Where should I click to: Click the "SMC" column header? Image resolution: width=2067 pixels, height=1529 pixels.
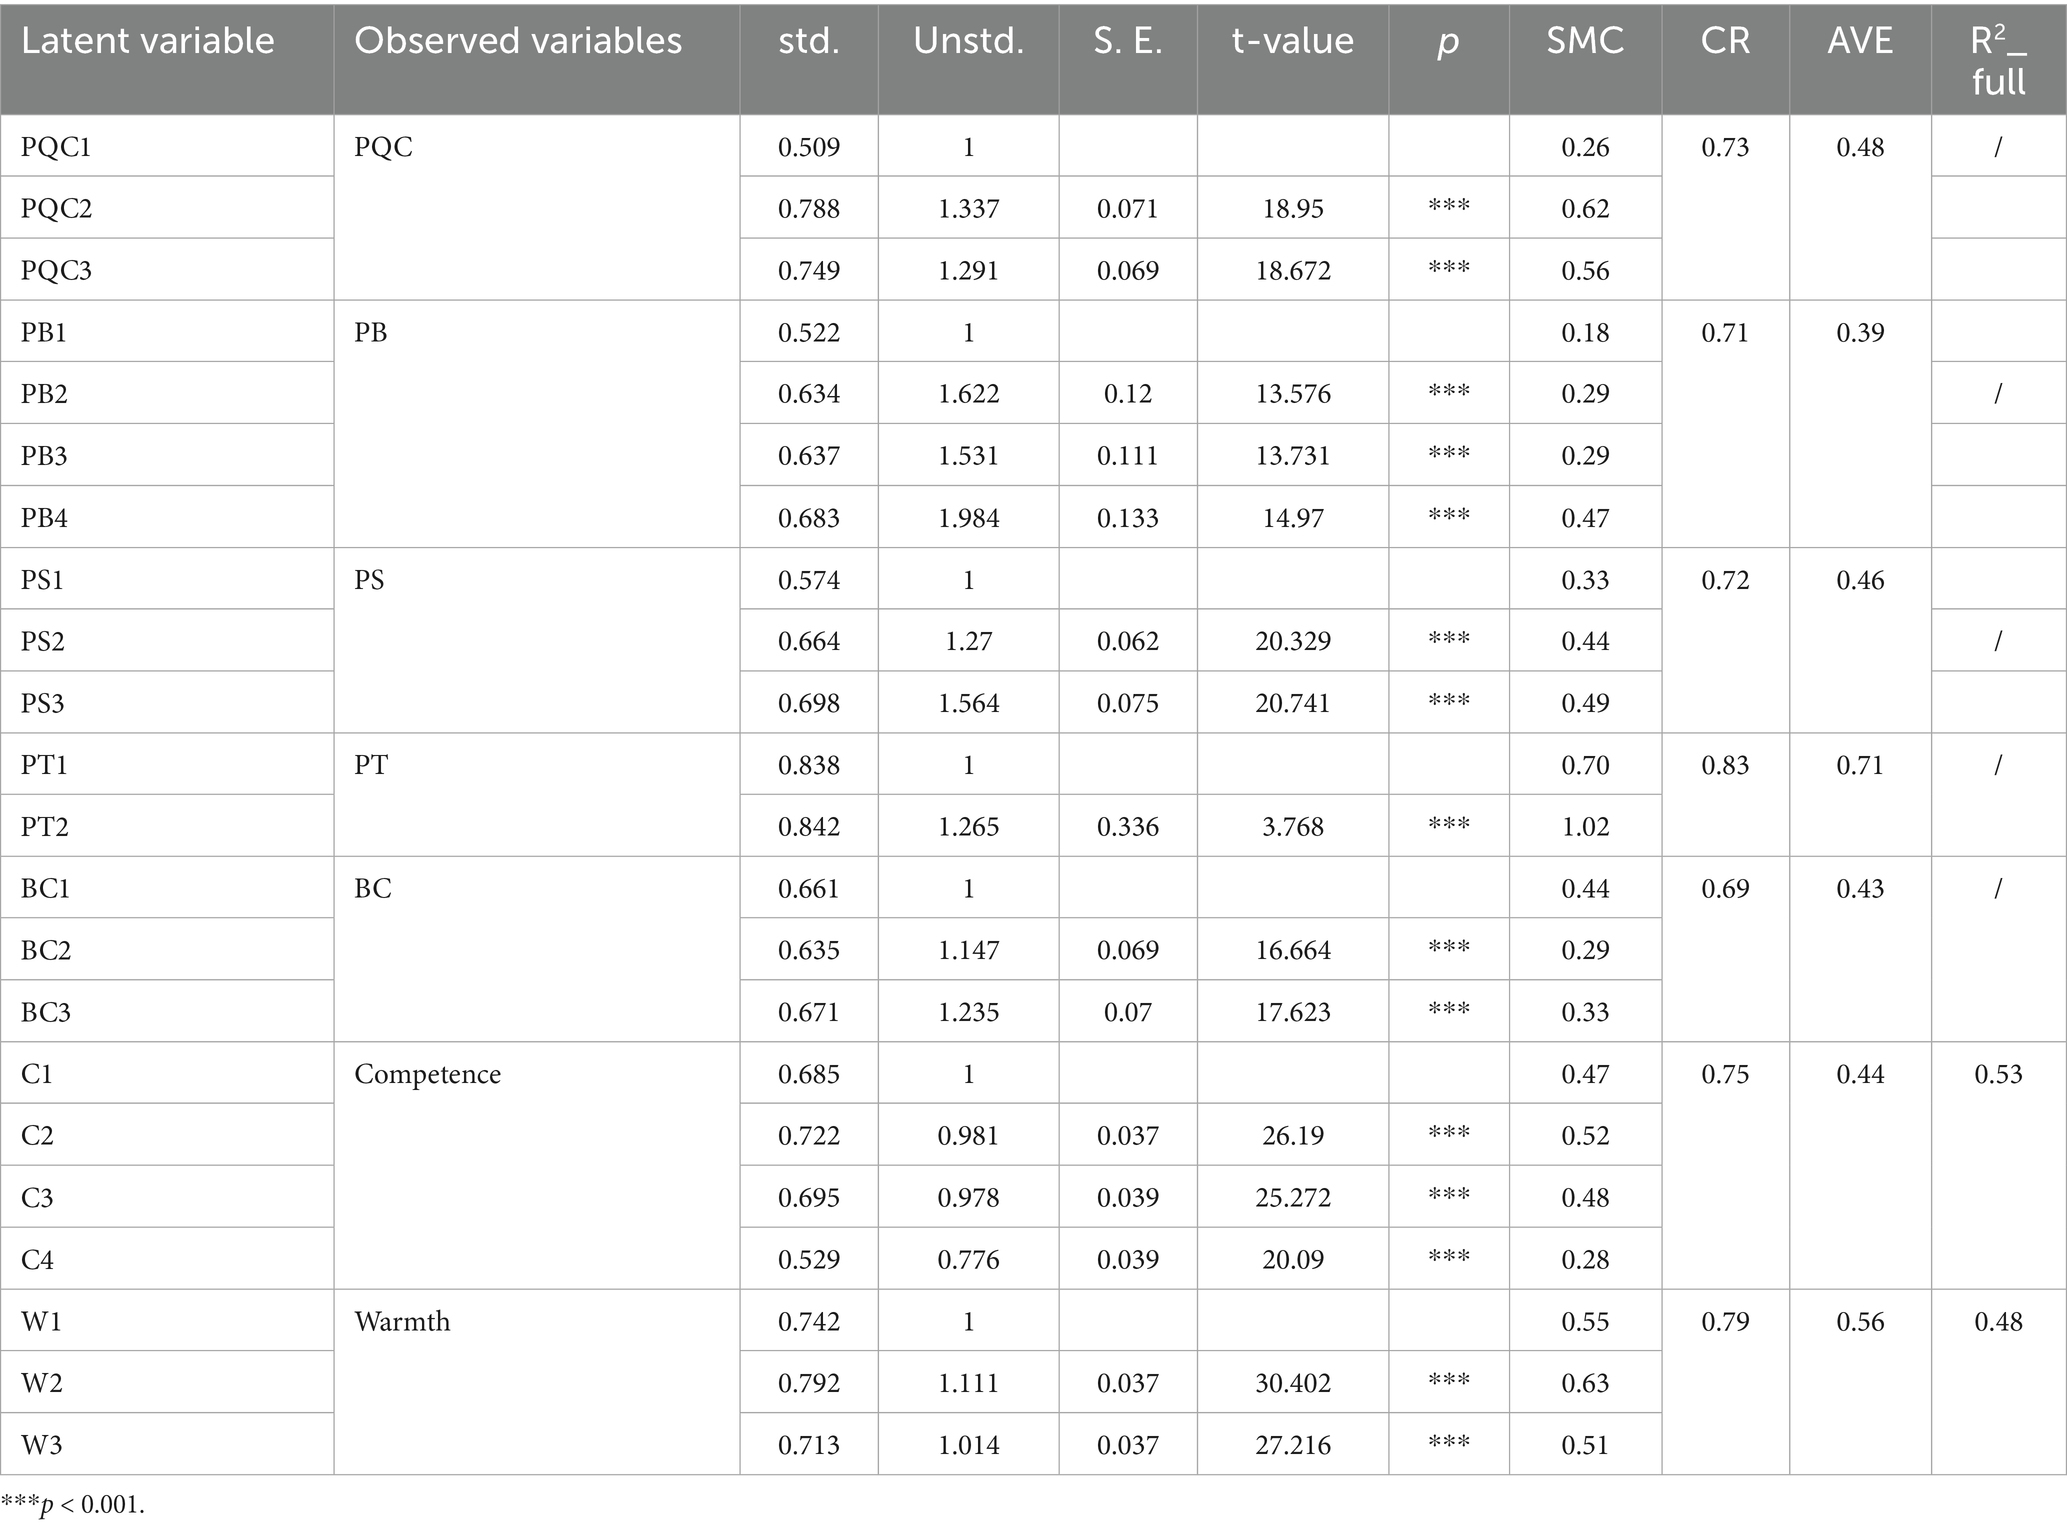[x=1585, y=41]
